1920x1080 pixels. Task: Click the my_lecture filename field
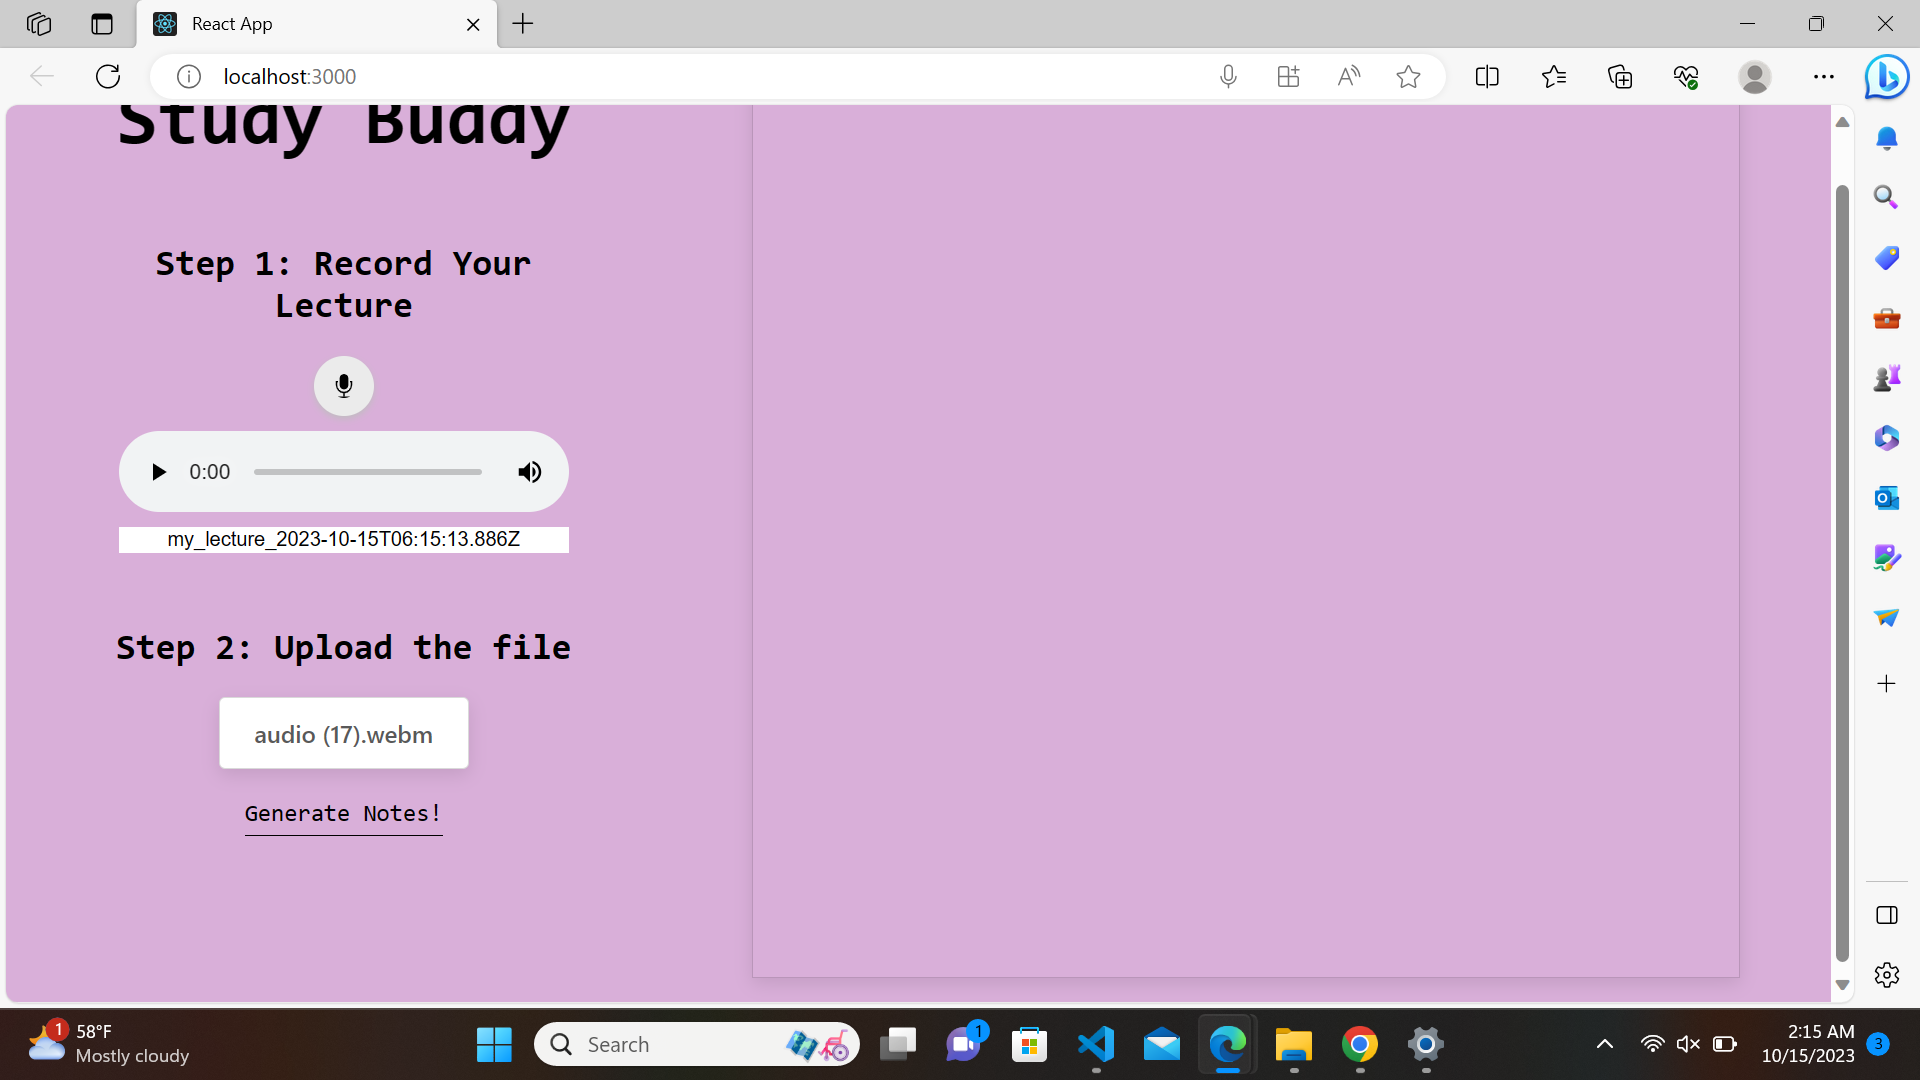pyautogui.click(x=343, y=540)
